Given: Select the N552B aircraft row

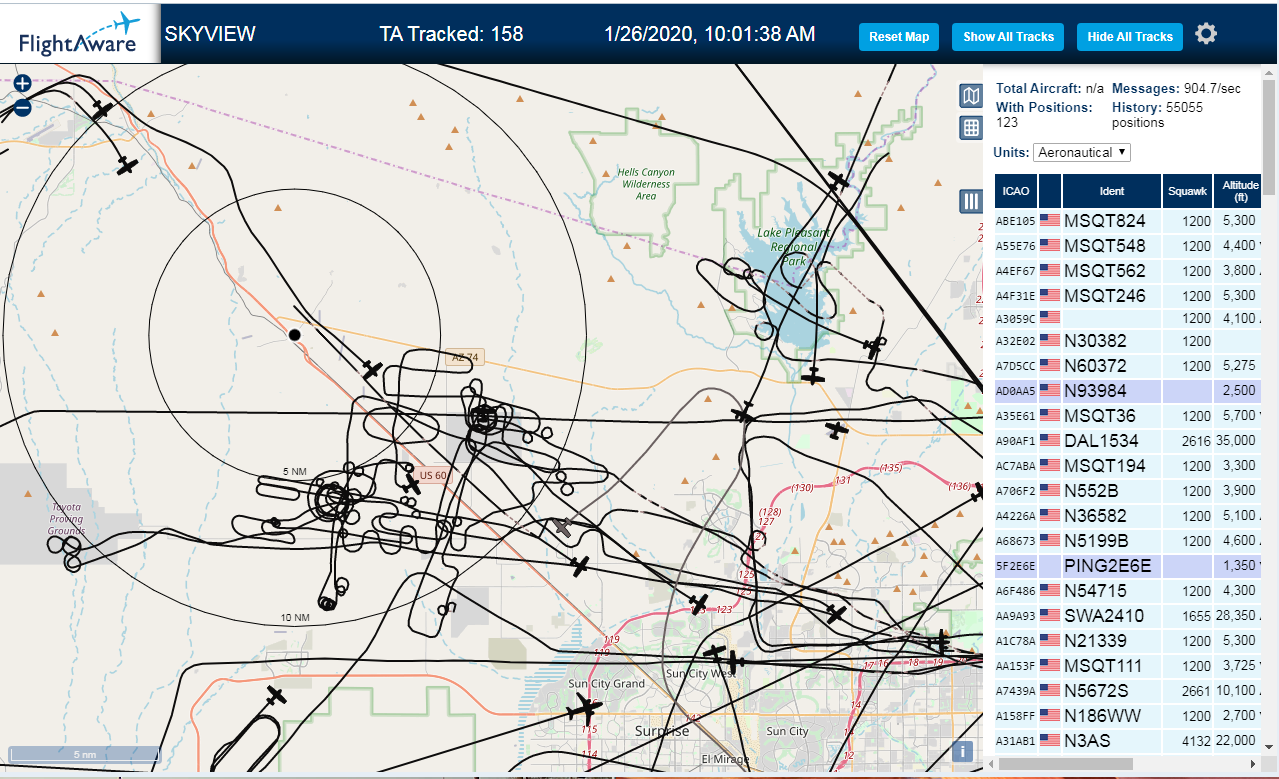Looking at the screenshot, I should point(1128,491).
